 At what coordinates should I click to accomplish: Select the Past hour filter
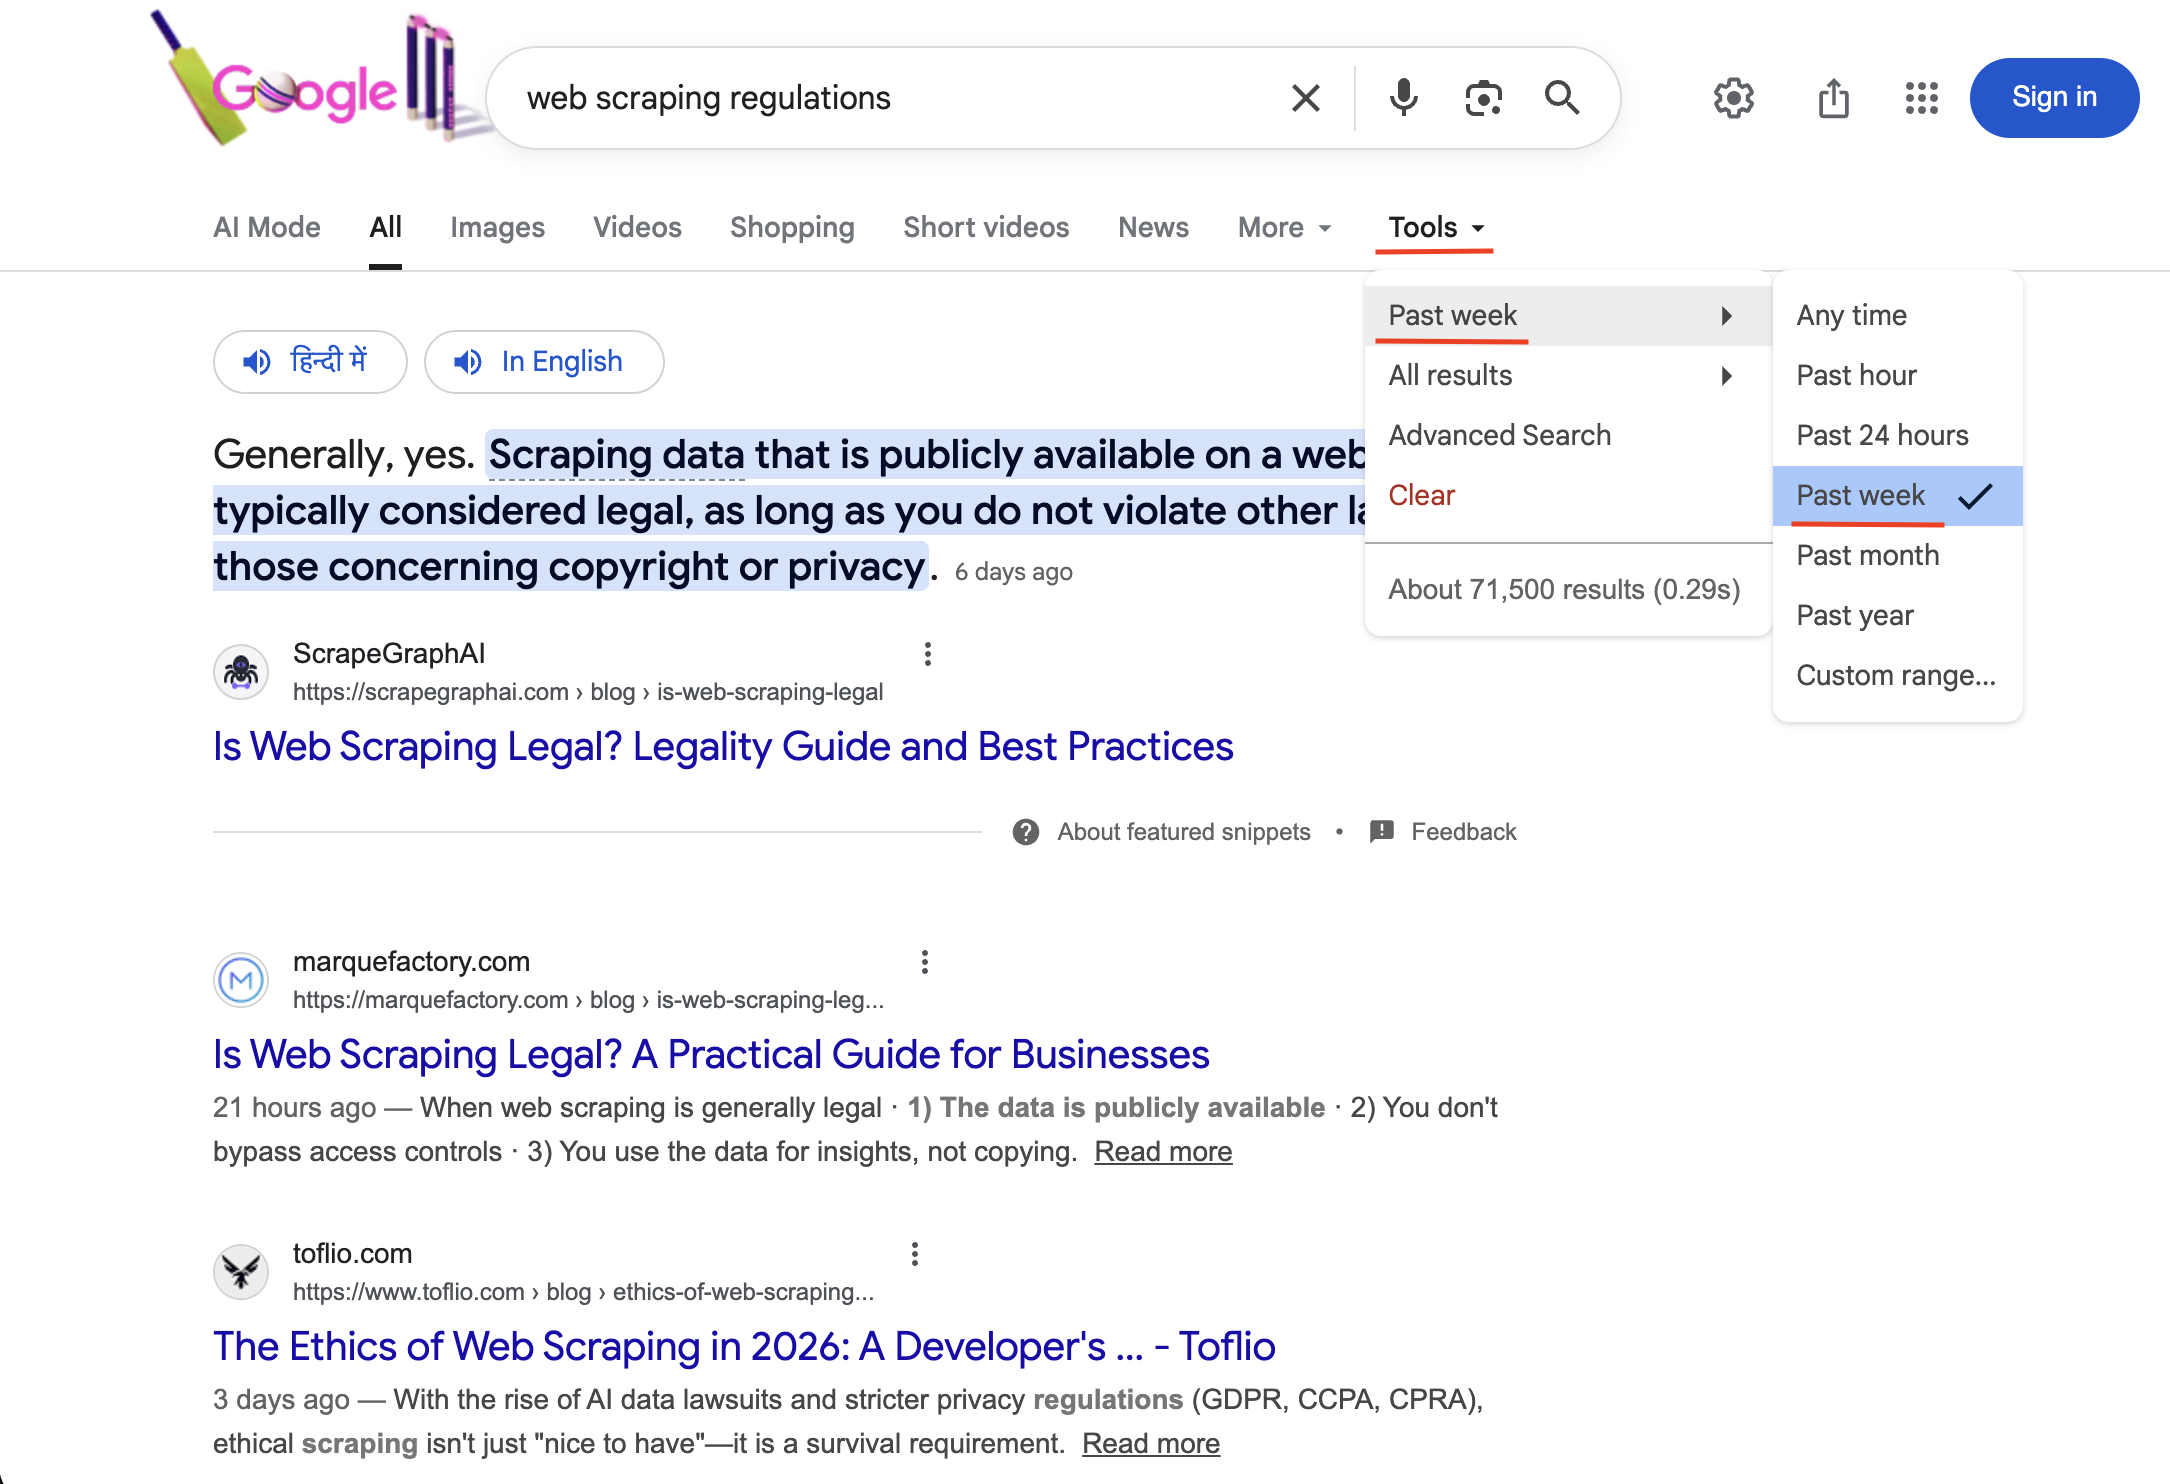pyautogui.click(x=1856, y=375)
